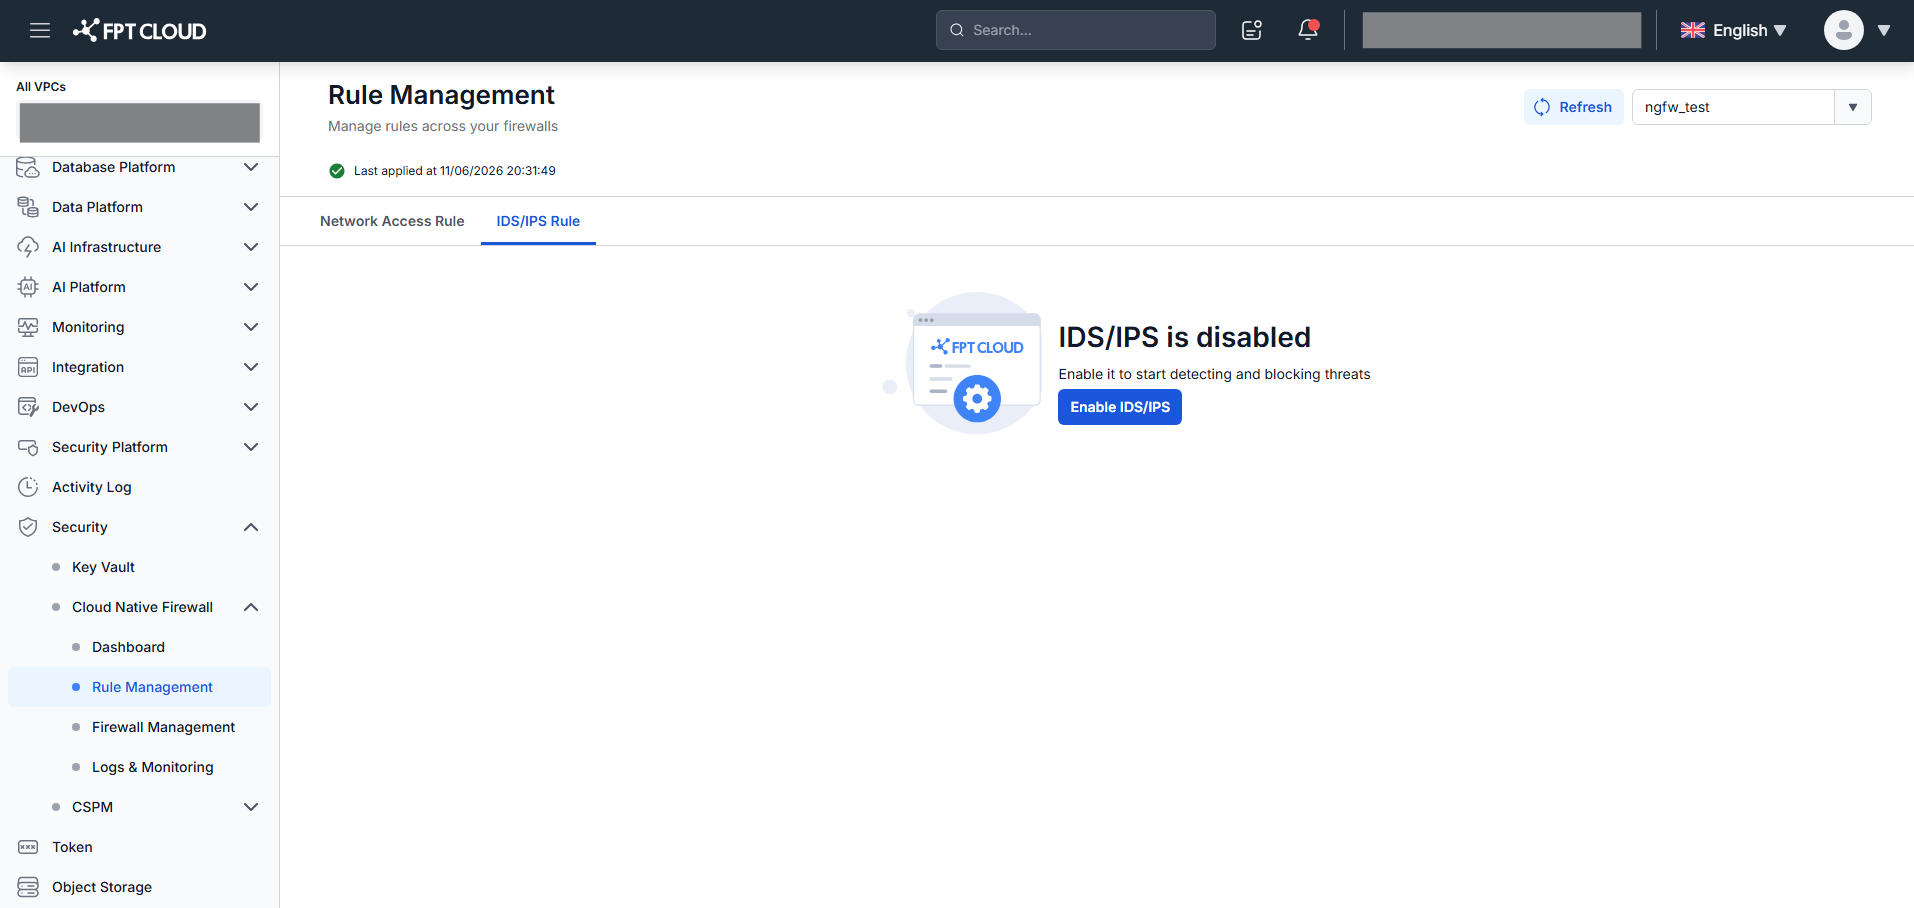Open the user account dropdown arrow
The image size is (1914, 908).
point(1884,30)
